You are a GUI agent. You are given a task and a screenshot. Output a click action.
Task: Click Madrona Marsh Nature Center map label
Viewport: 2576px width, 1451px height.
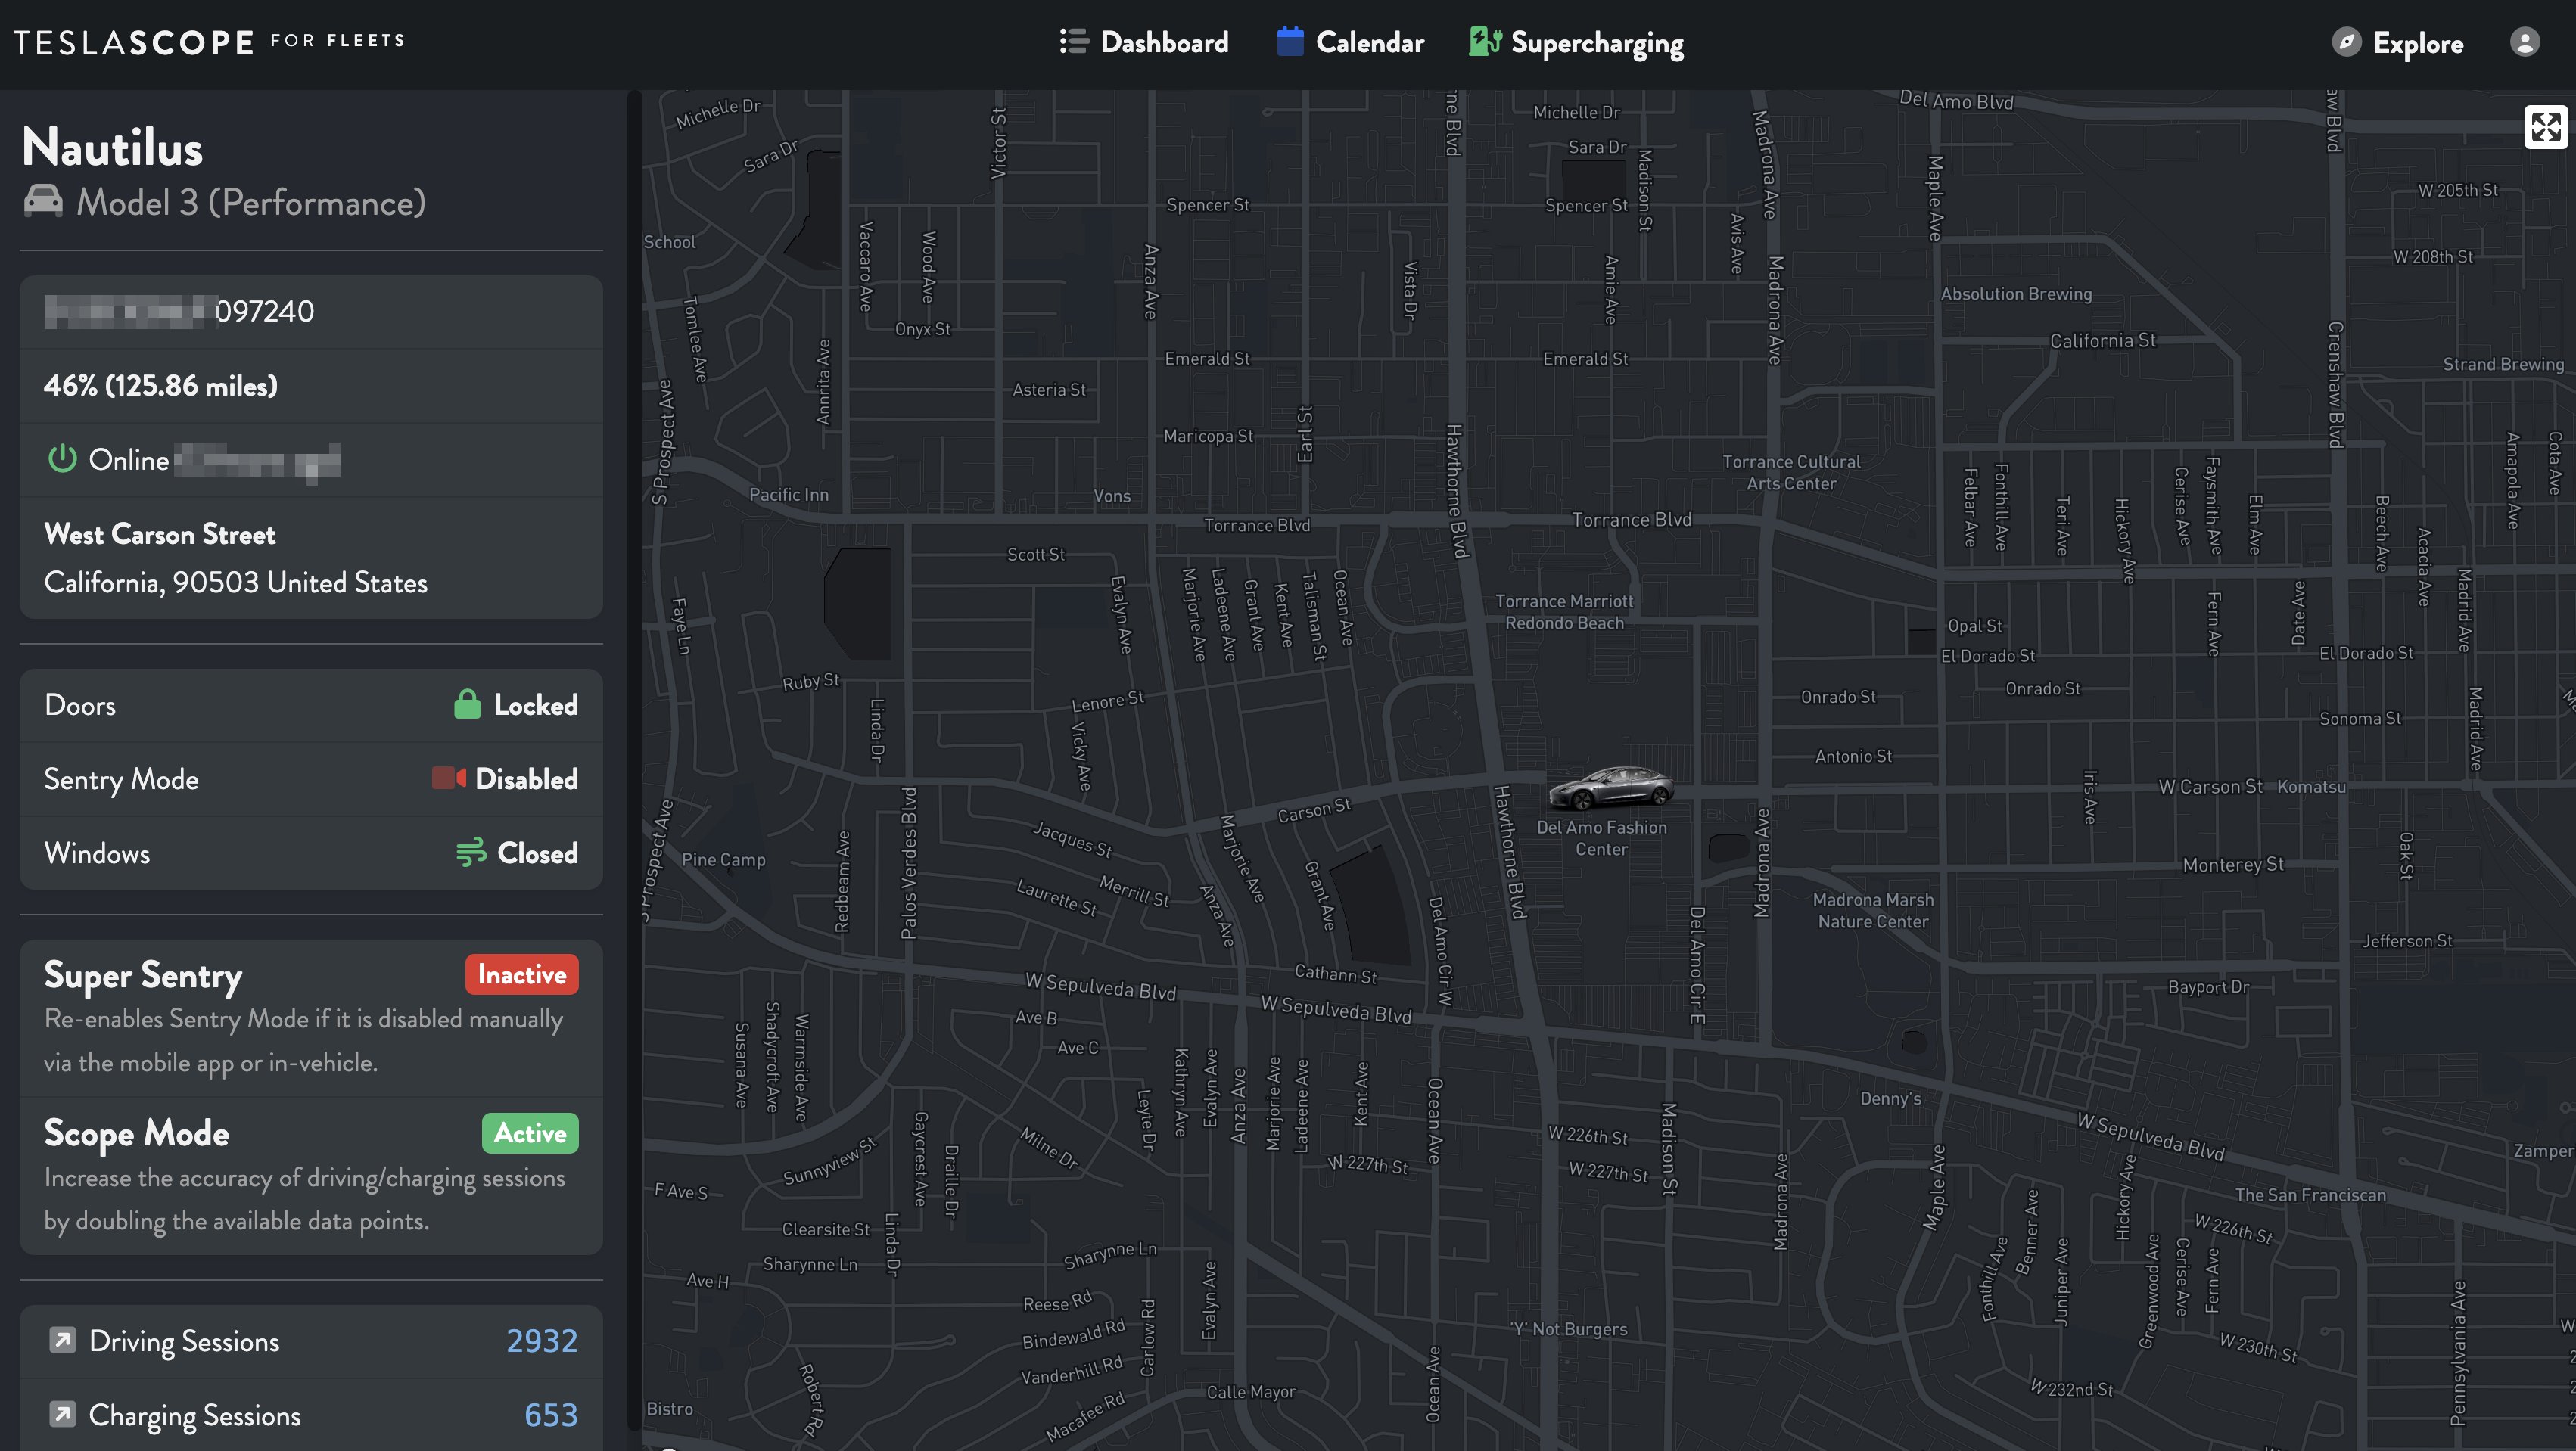point(1873,911)
